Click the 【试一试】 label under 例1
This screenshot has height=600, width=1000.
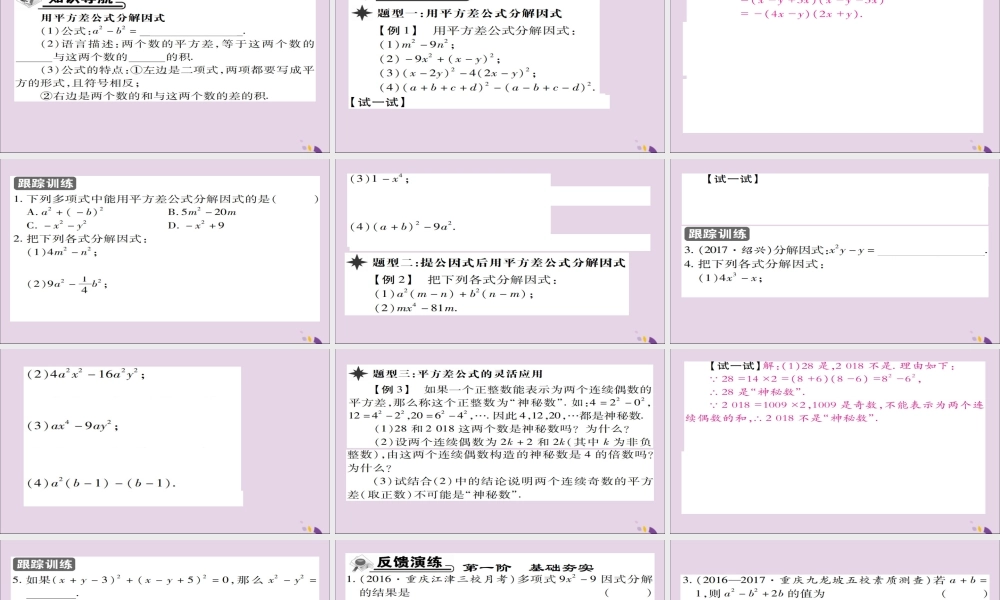pyautogui.click(x=378, y=102)
